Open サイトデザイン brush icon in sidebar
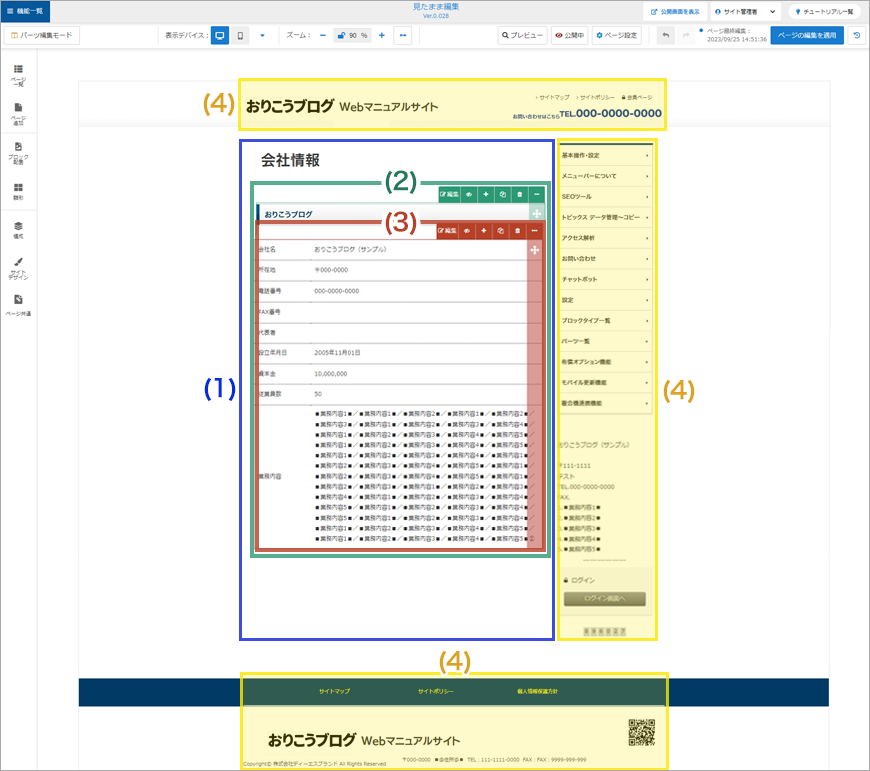870x771 pixels. click(18, 267)
